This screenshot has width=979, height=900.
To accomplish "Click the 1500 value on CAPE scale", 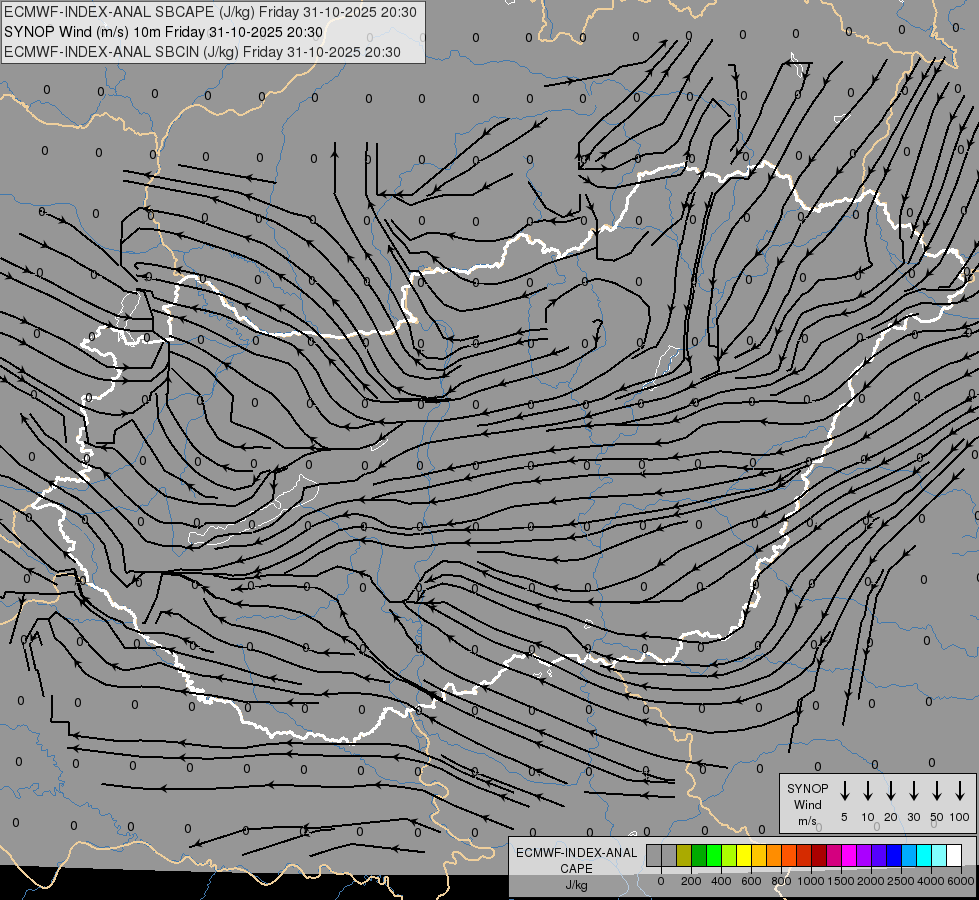I will click(x=841, y=881).
